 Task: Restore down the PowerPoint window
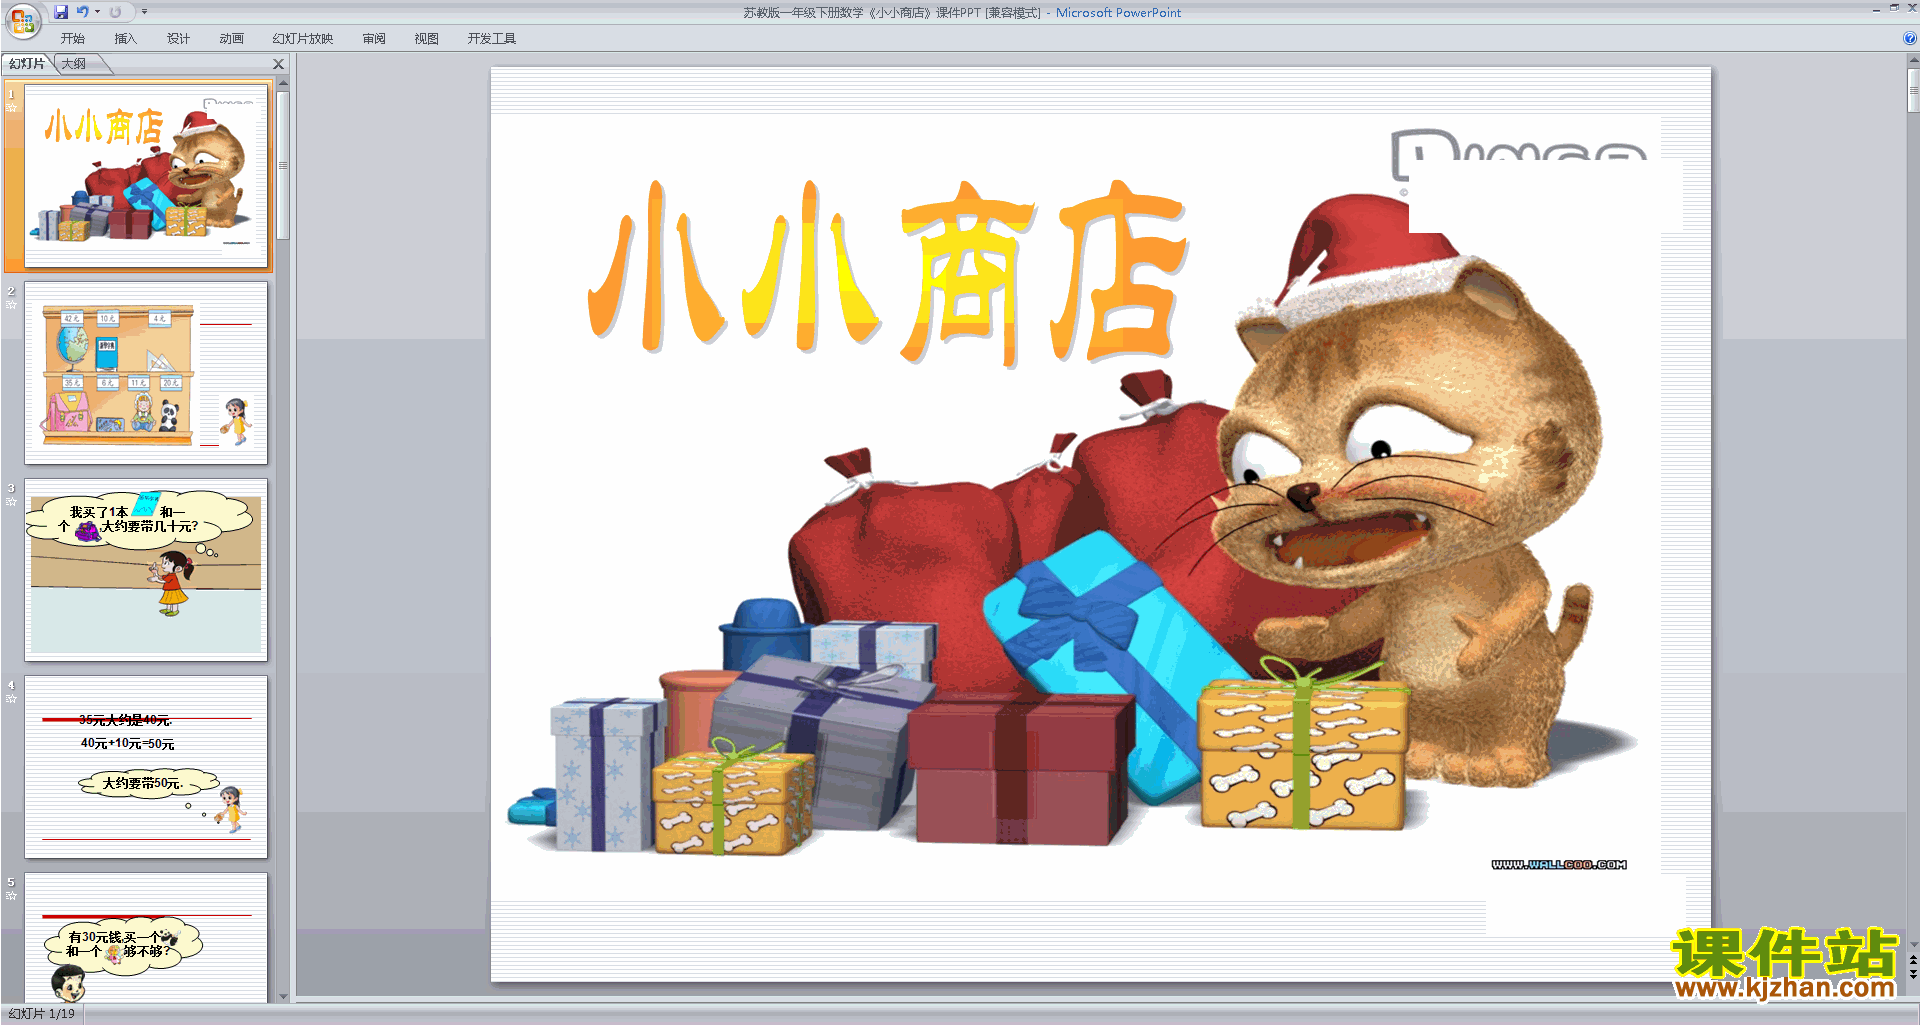point(1894,8)
